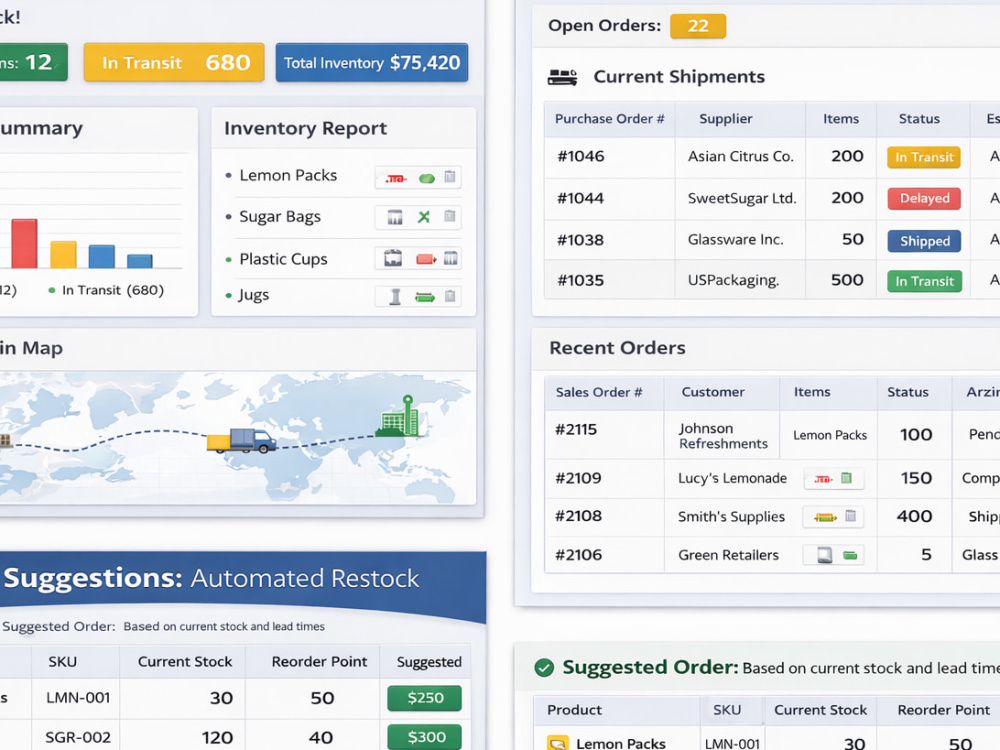Viewport: 1000px width, 750px height.
Task: Click Plastic Cups in Inventory Report
Action: coord(283,260)
